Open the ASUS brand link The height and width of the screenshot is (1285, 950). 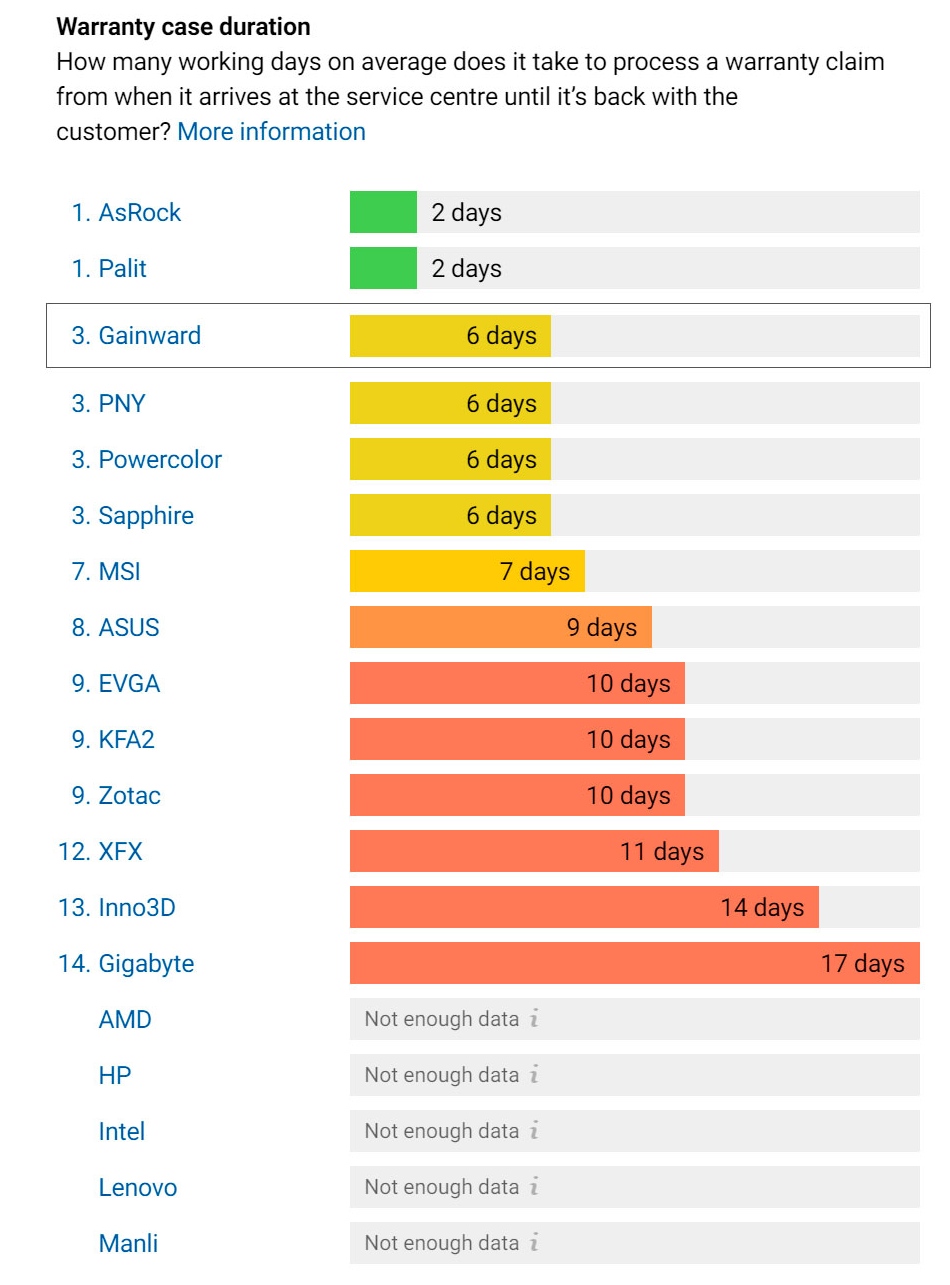click(128, 628)
